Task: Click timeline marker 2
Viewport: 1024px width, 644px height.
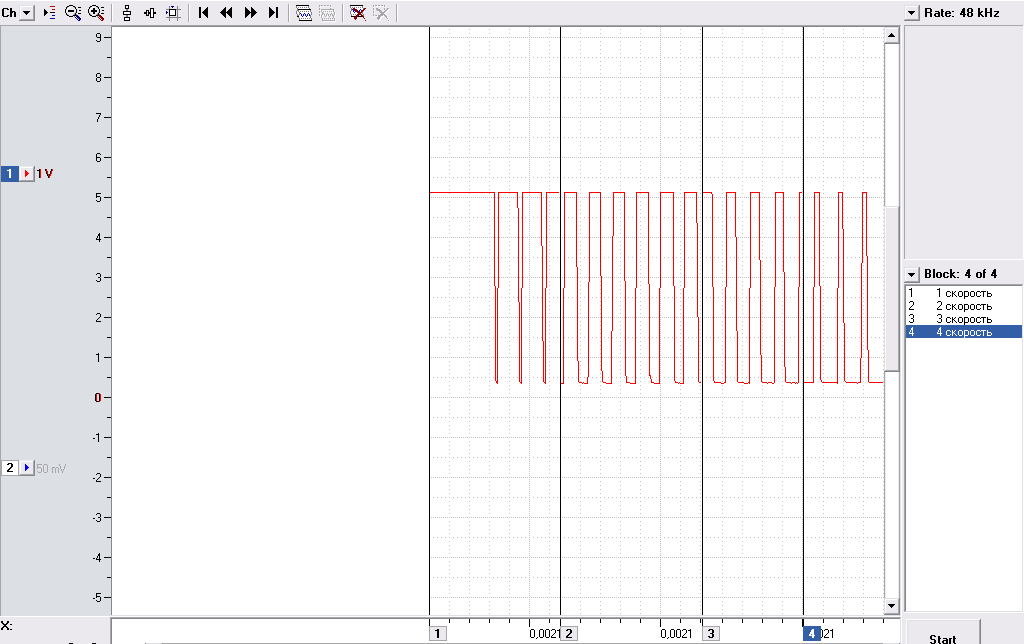Action: 569,634
